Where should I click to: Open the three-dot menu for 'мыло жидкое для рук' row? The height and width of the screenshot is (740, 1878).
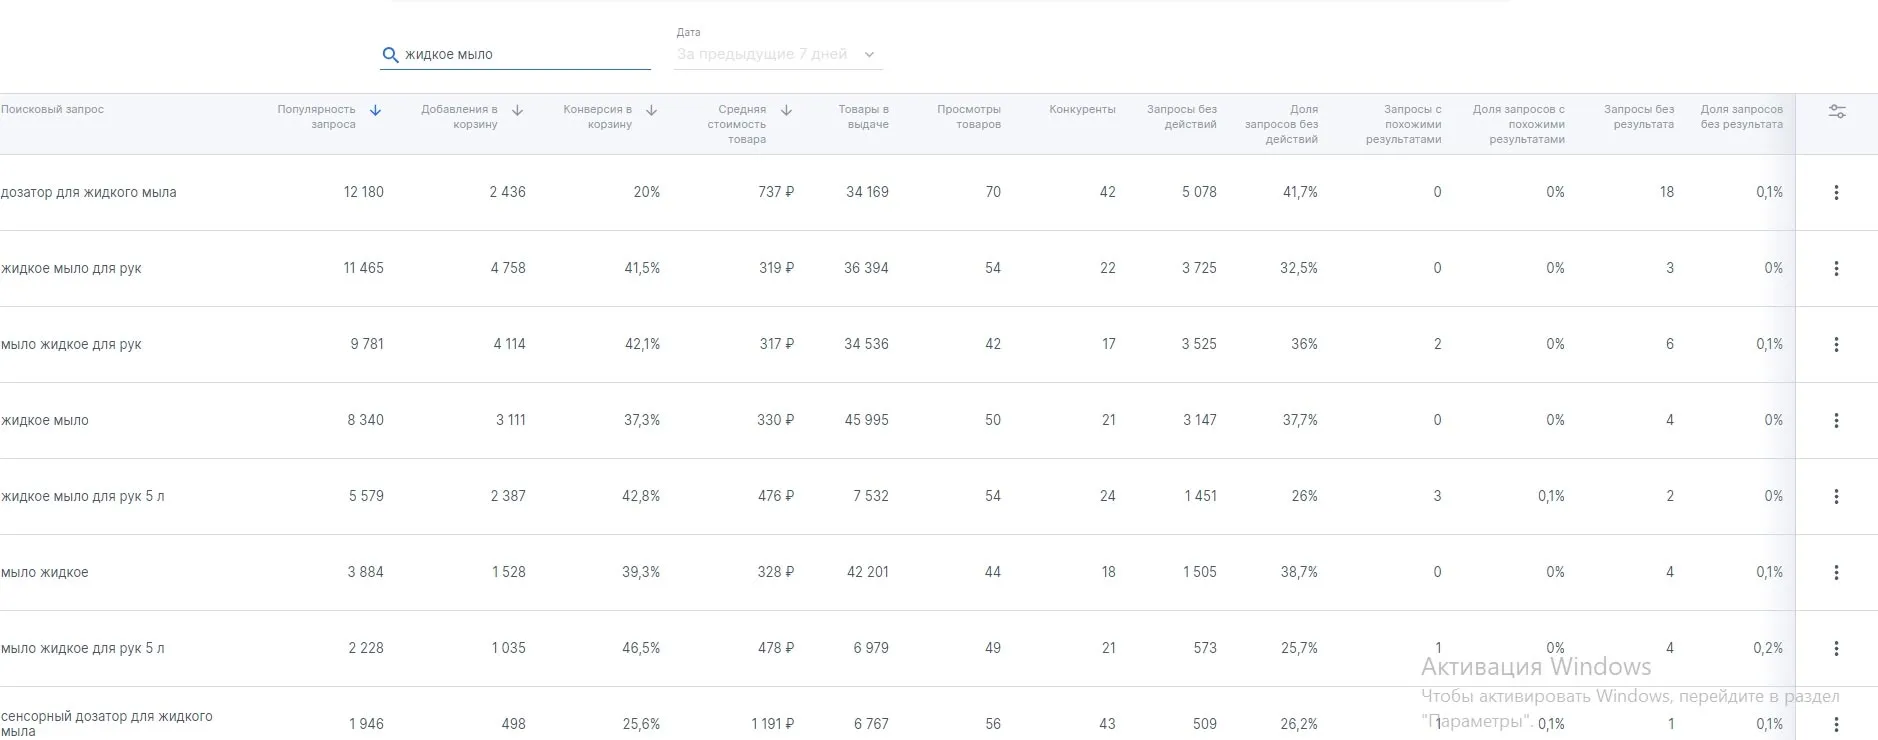point(1836,344)
